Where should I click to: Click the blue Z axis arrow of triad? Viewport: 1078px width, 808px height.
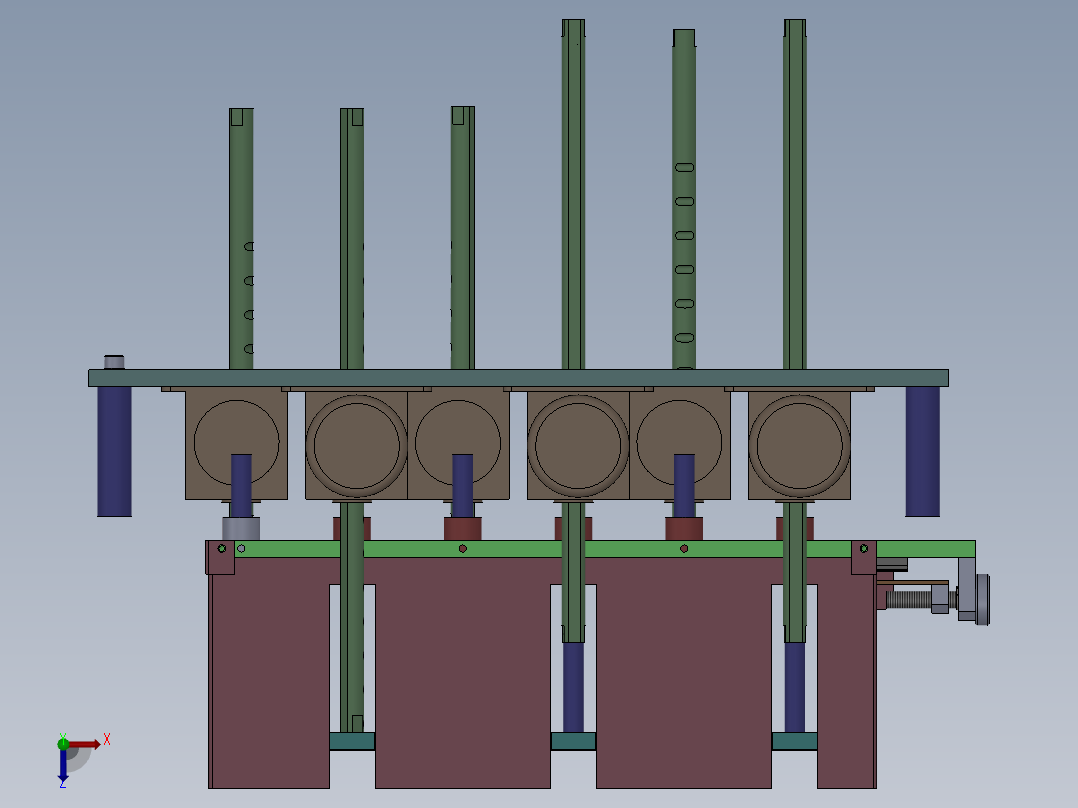pyautogui.click(x=63, y=765)
